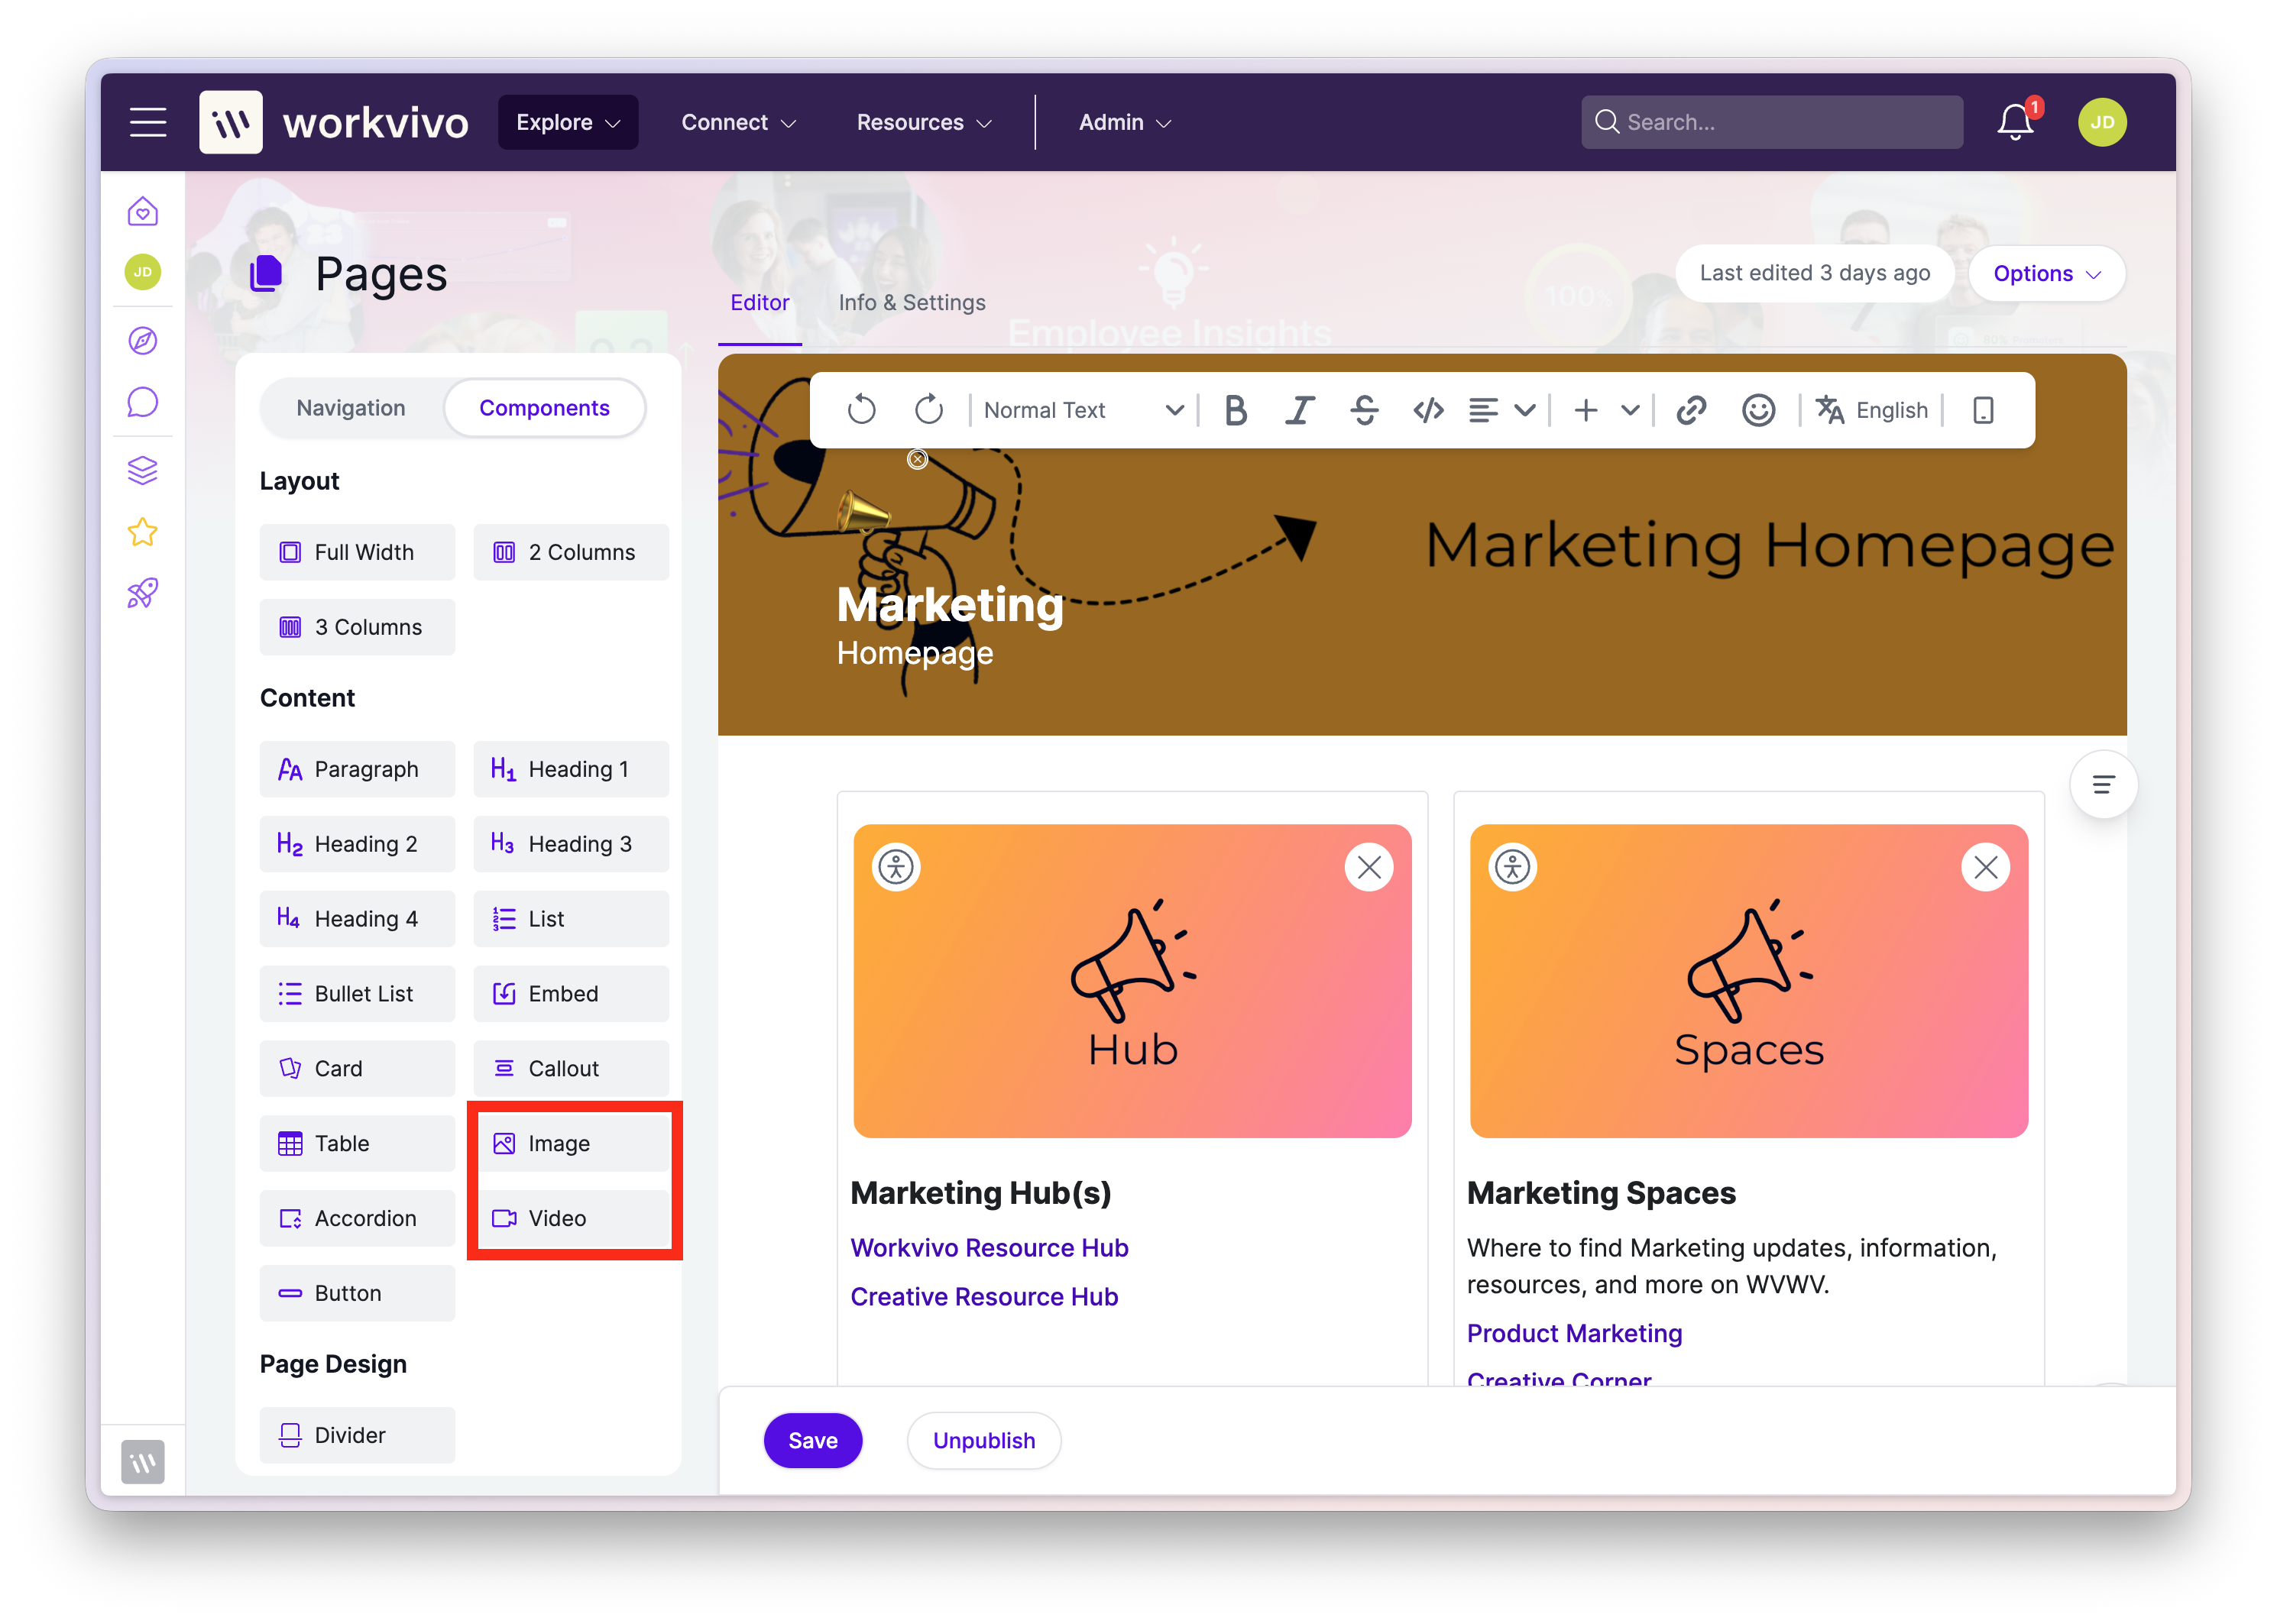Insert a Paragraph component
Screen dimensions: 2277x1624
(x=357, y=769)
